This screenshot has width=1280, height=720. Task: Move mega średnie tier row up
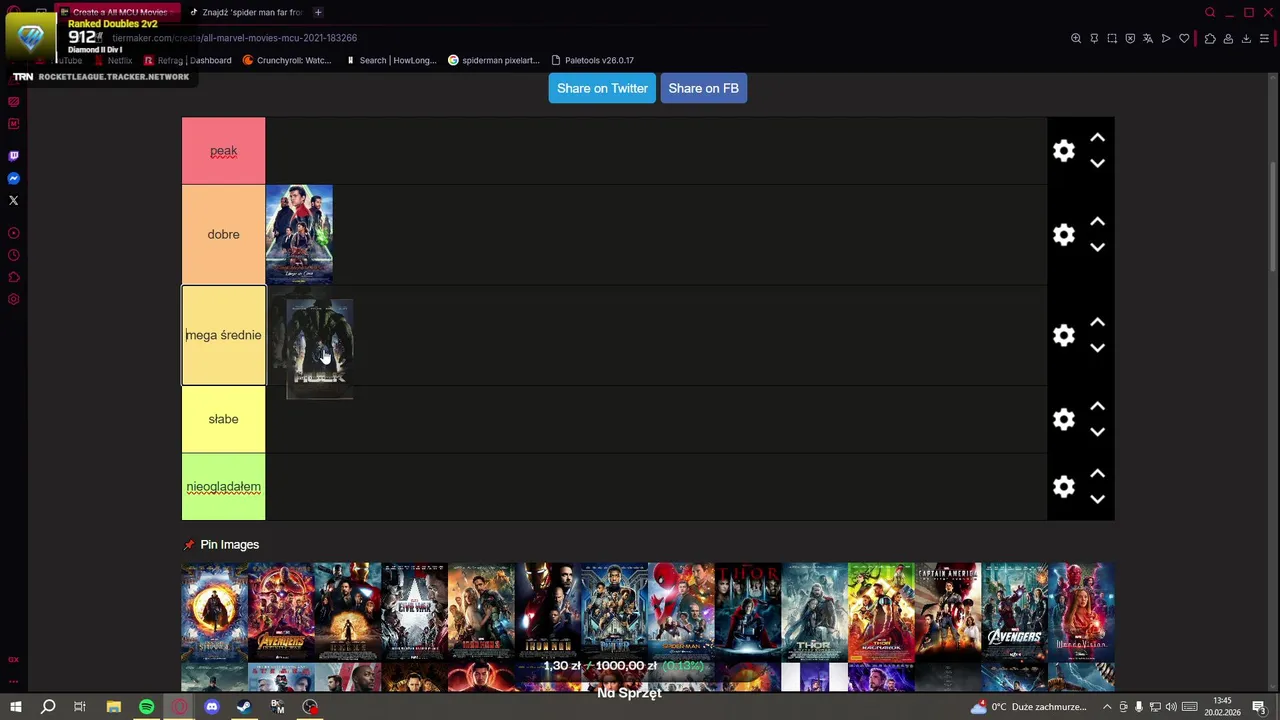tap(1097, 323)
